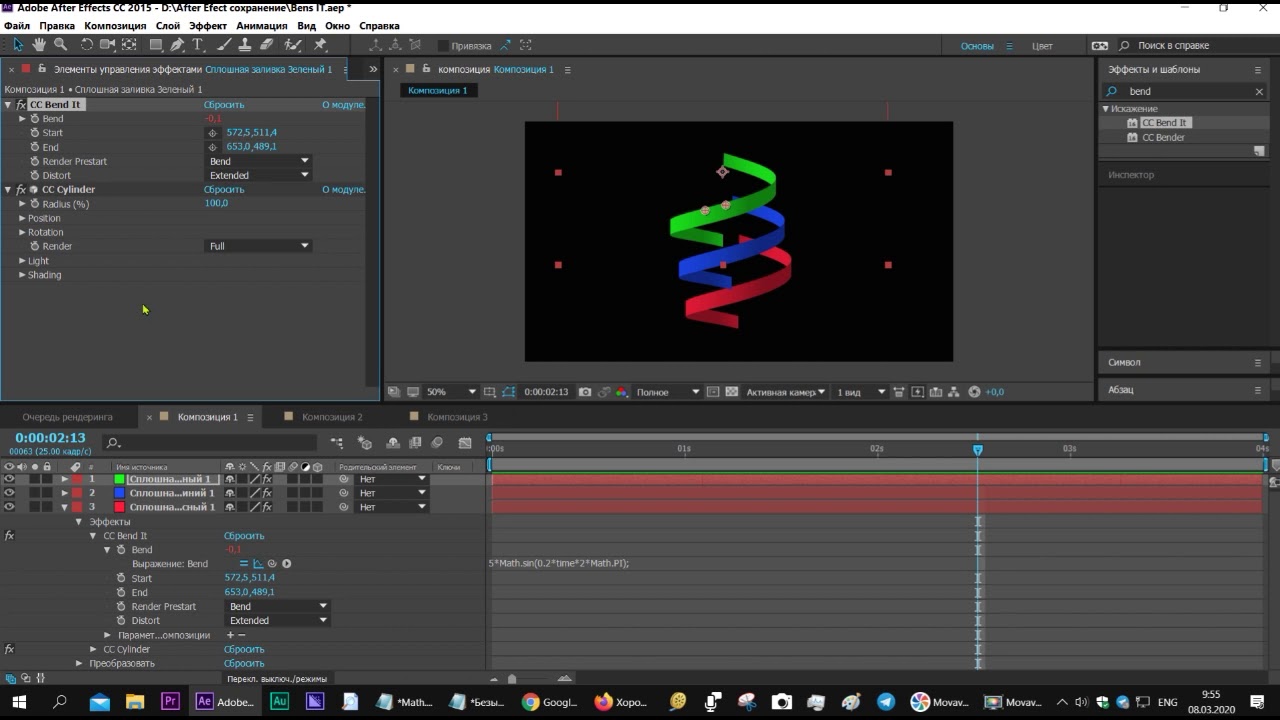1280x720 pixels.
Task: Select the Hand tool
Action: [39, 45]
